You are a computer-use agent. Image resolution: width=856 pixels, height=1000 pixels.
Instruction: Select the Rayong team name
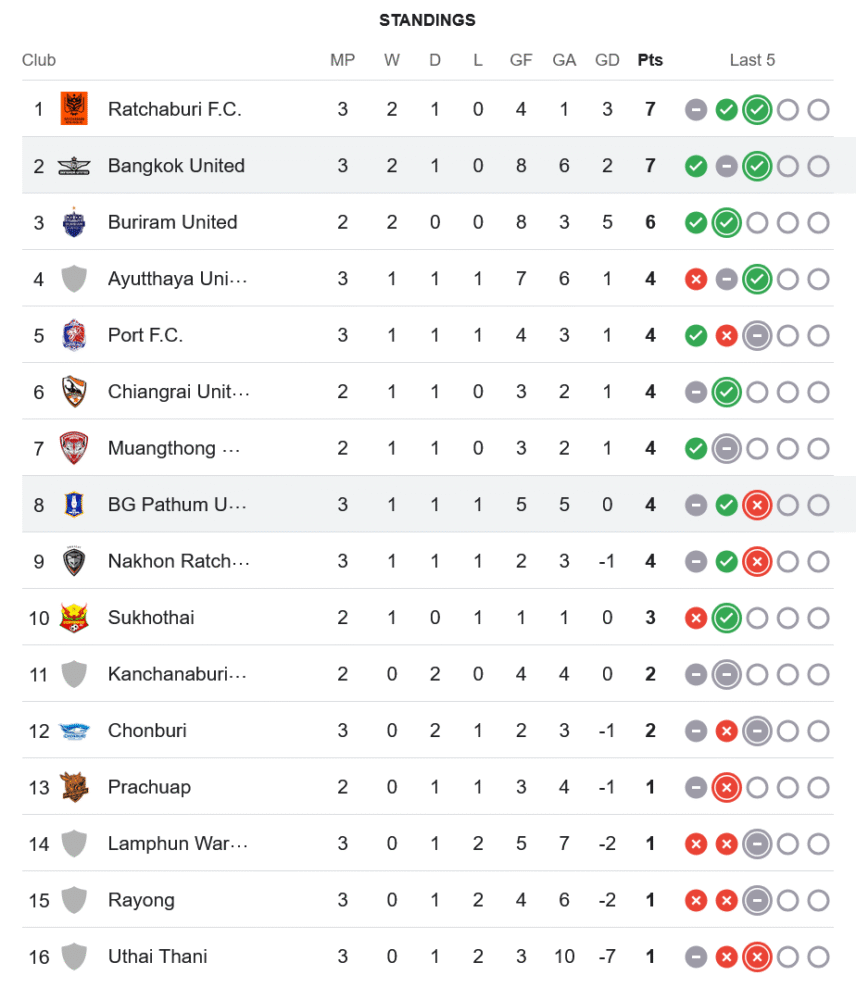(141, 900)
